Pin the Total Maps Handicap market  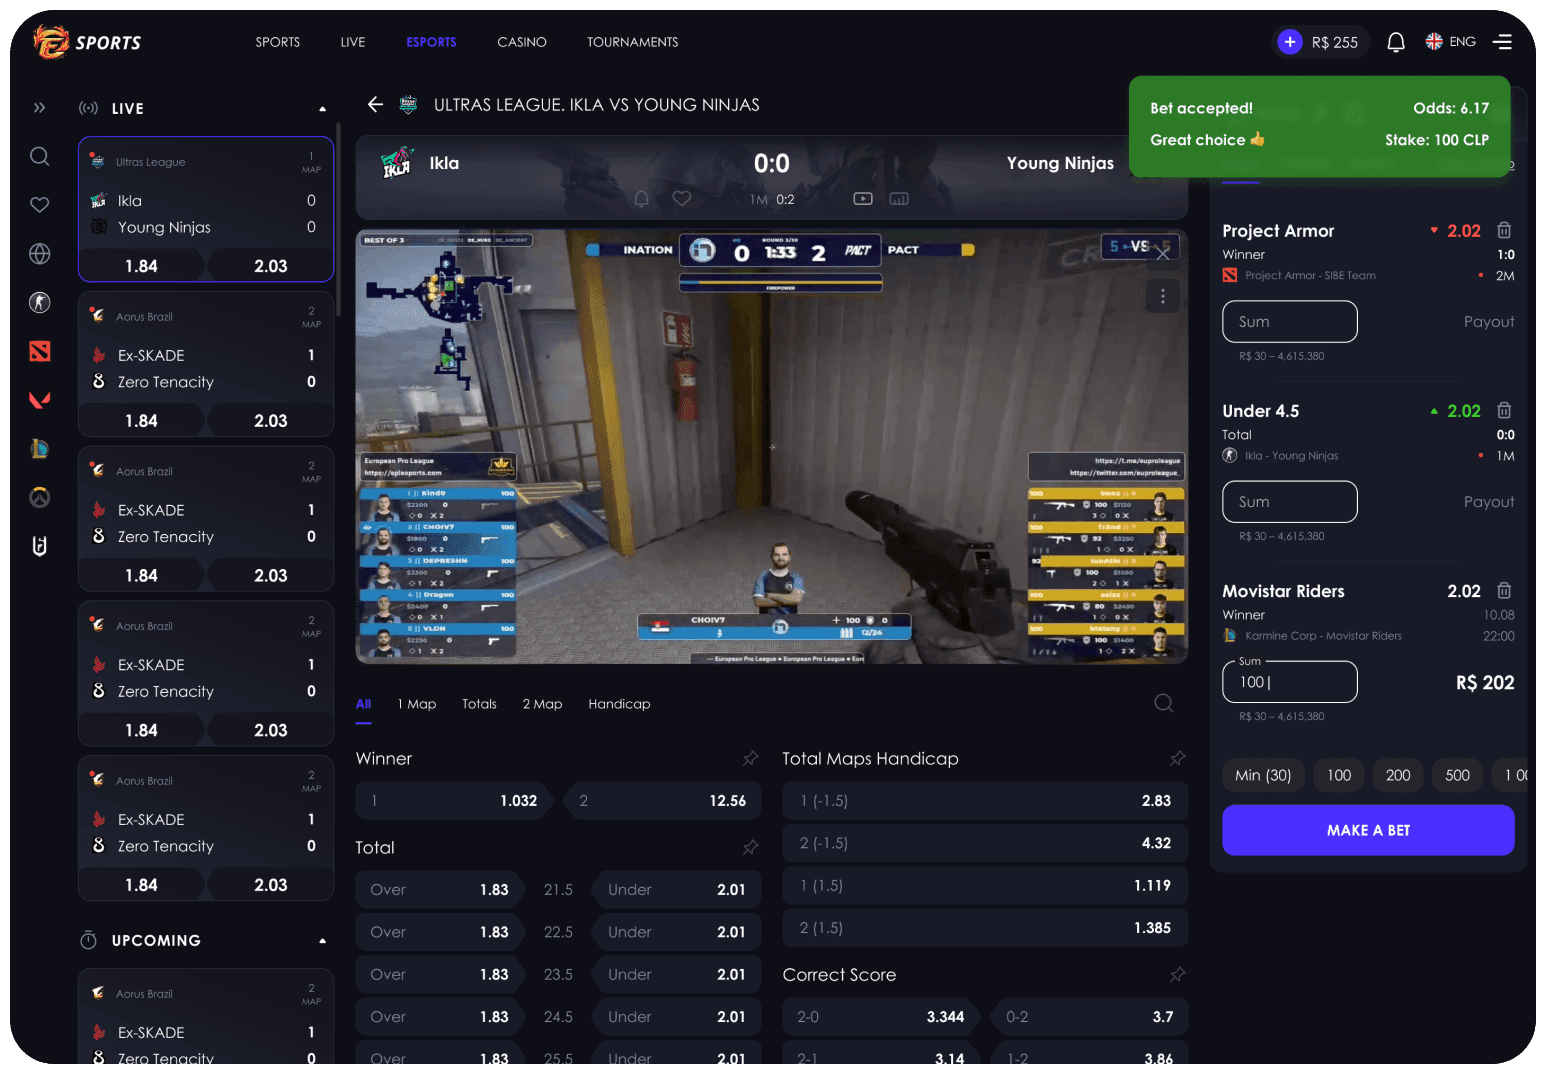[x=1177, y=759]
